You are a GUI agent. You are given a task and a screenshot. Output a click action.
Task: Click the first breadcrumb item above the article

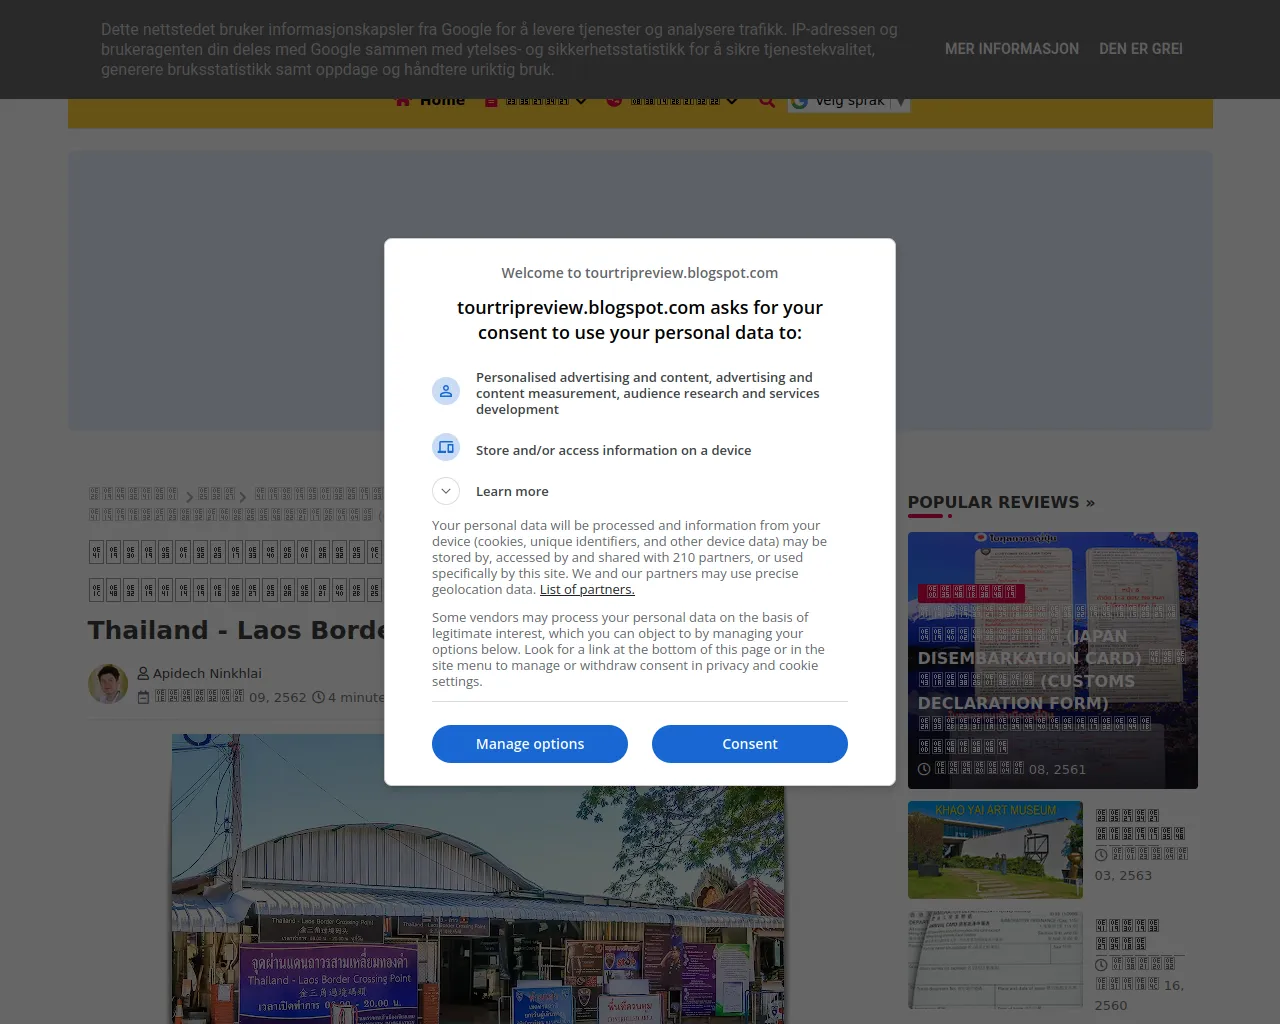(133, 494)
